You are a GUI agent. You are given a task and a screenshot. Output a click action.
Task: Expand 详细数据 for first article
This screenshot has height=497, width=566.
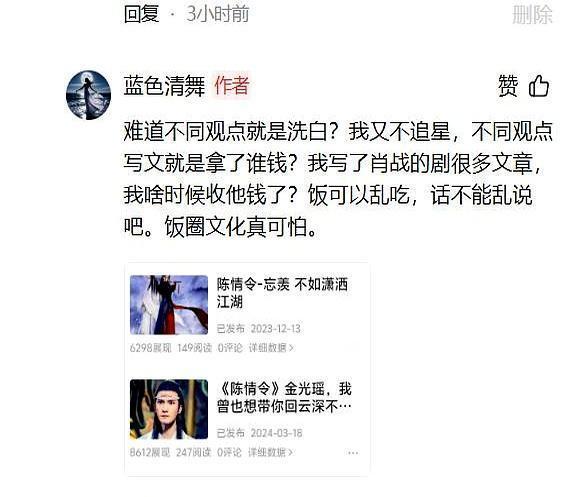(x=271, y=348)
